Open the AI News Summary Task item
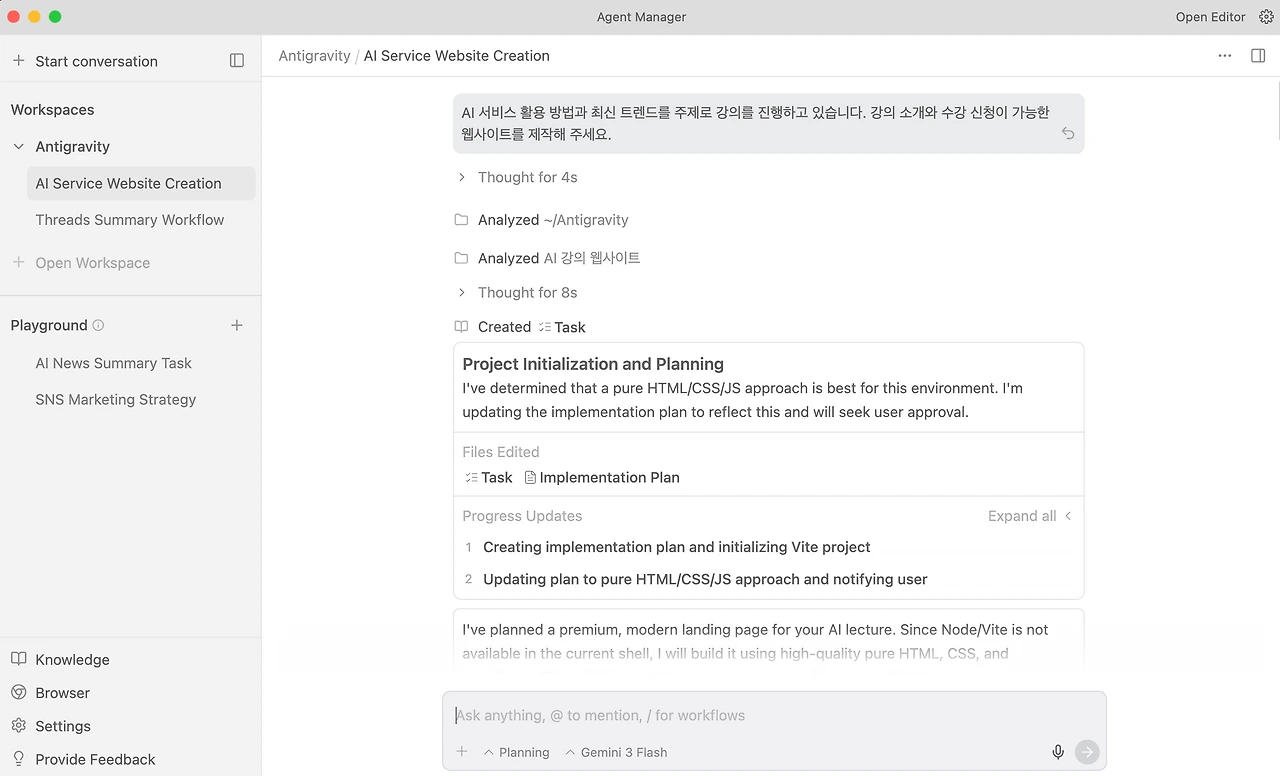 tap(113, 364)
